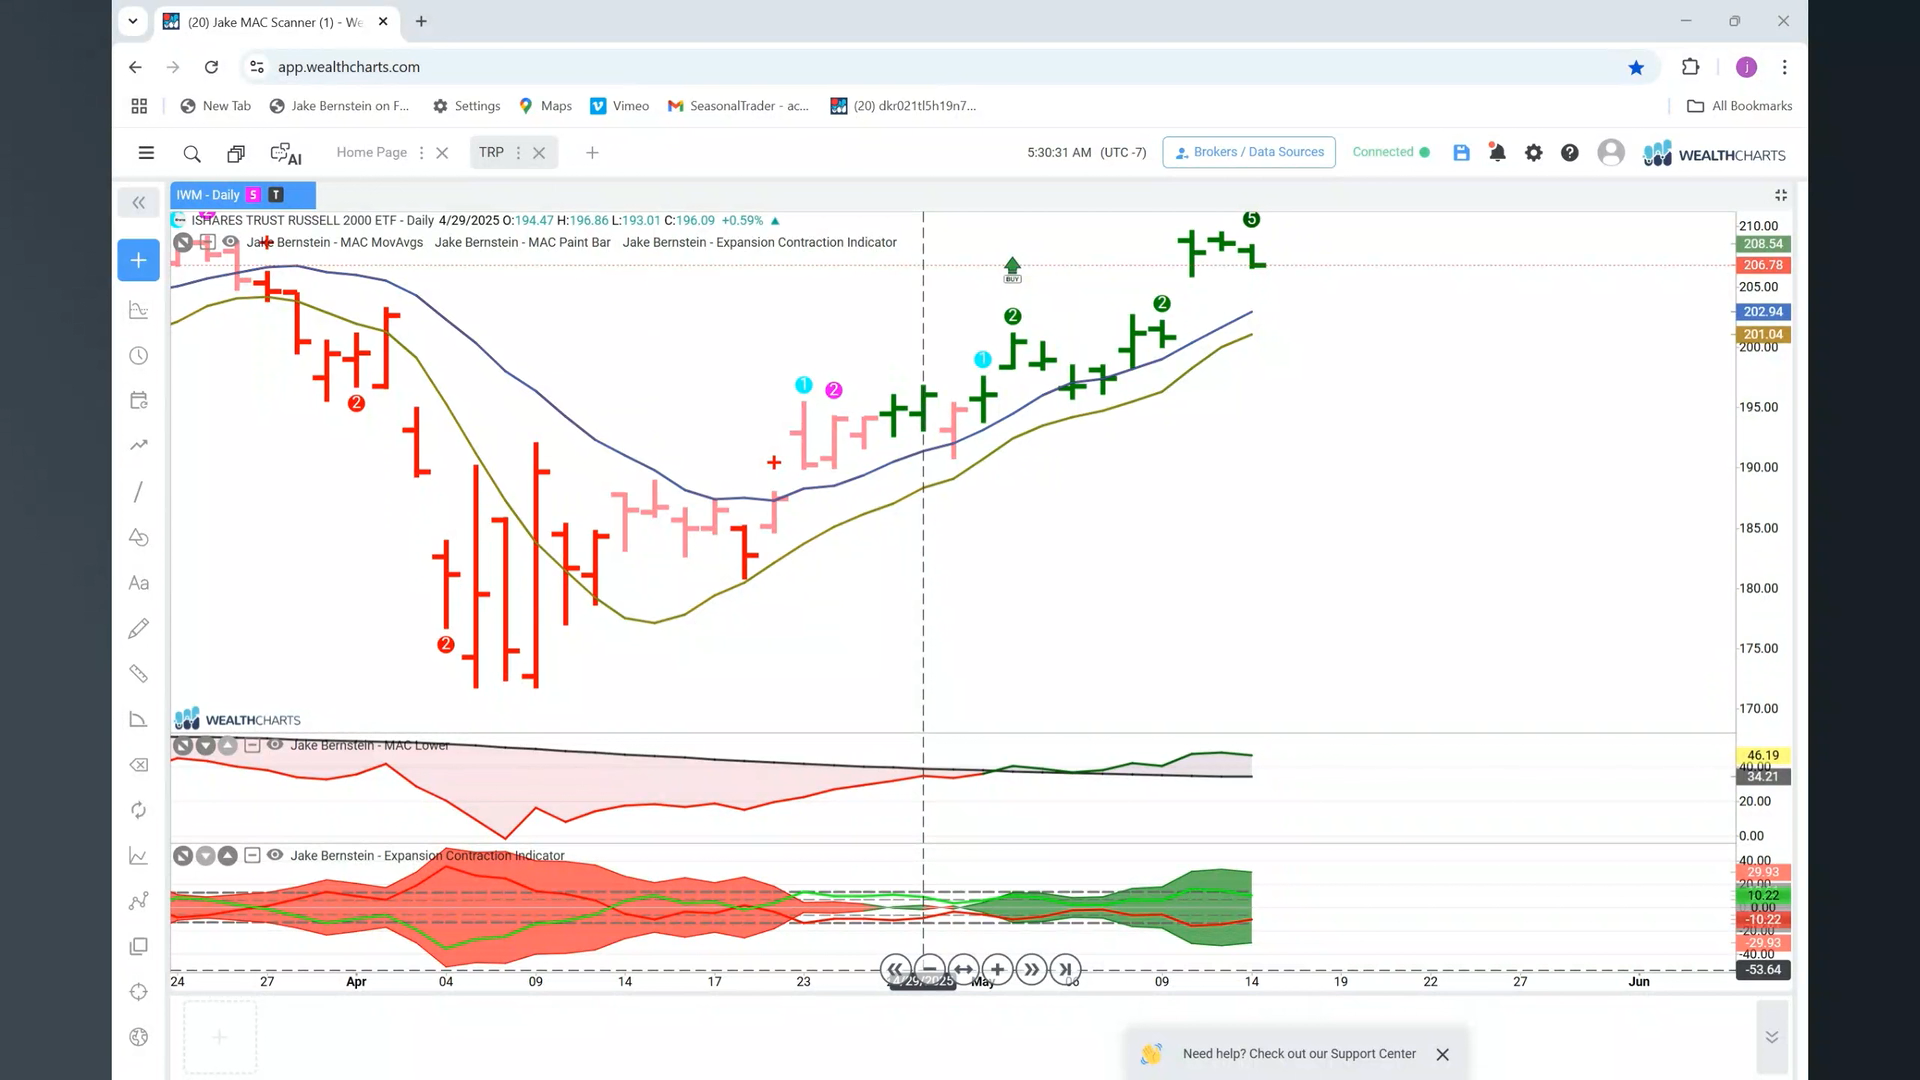The height and width of the screenshot is (1080, 1920).
Task: Click the globe icon in sidebar
Action: 139,1037
